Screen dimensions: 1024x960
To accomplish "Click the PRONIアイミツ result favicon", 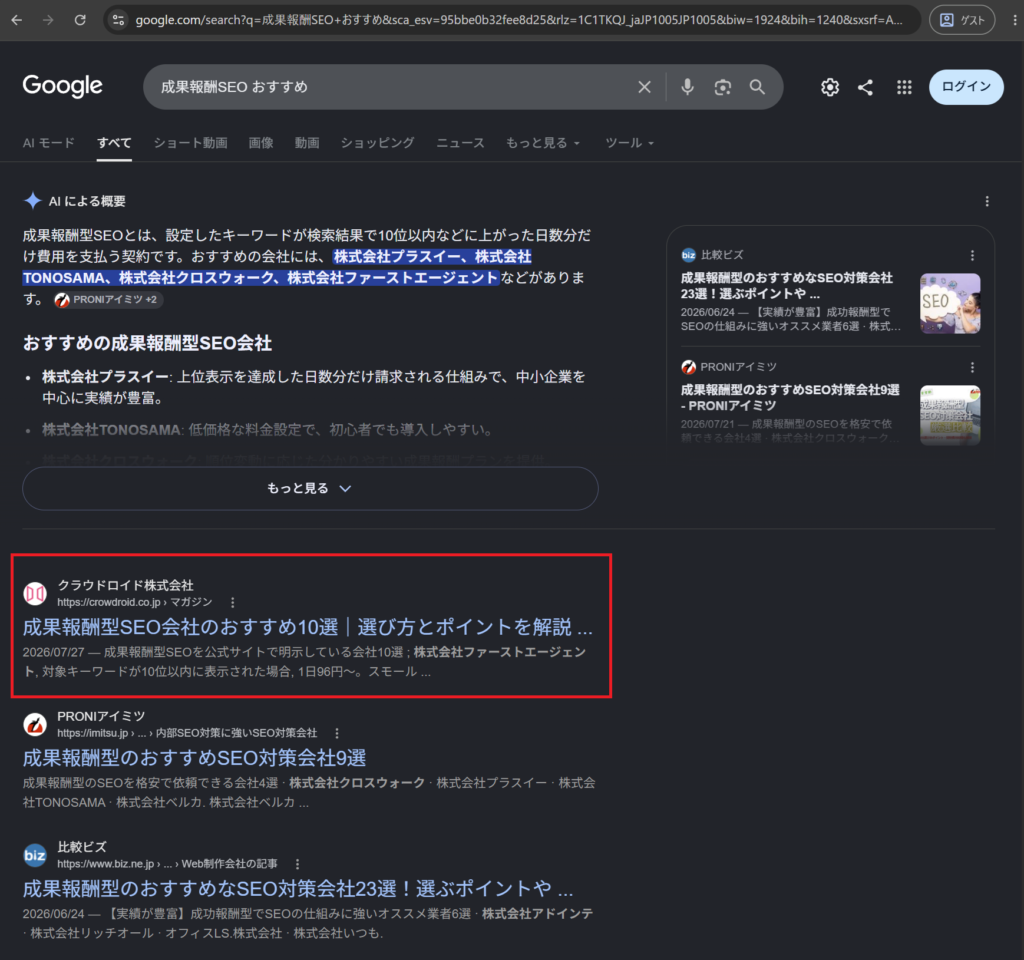I will click(35, 724).
